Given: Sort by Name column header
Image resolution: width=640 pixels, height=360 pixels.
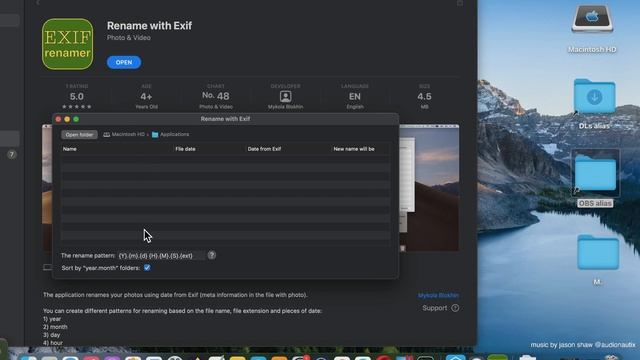Looking at the screenshot, I should [x=70, y=149].
